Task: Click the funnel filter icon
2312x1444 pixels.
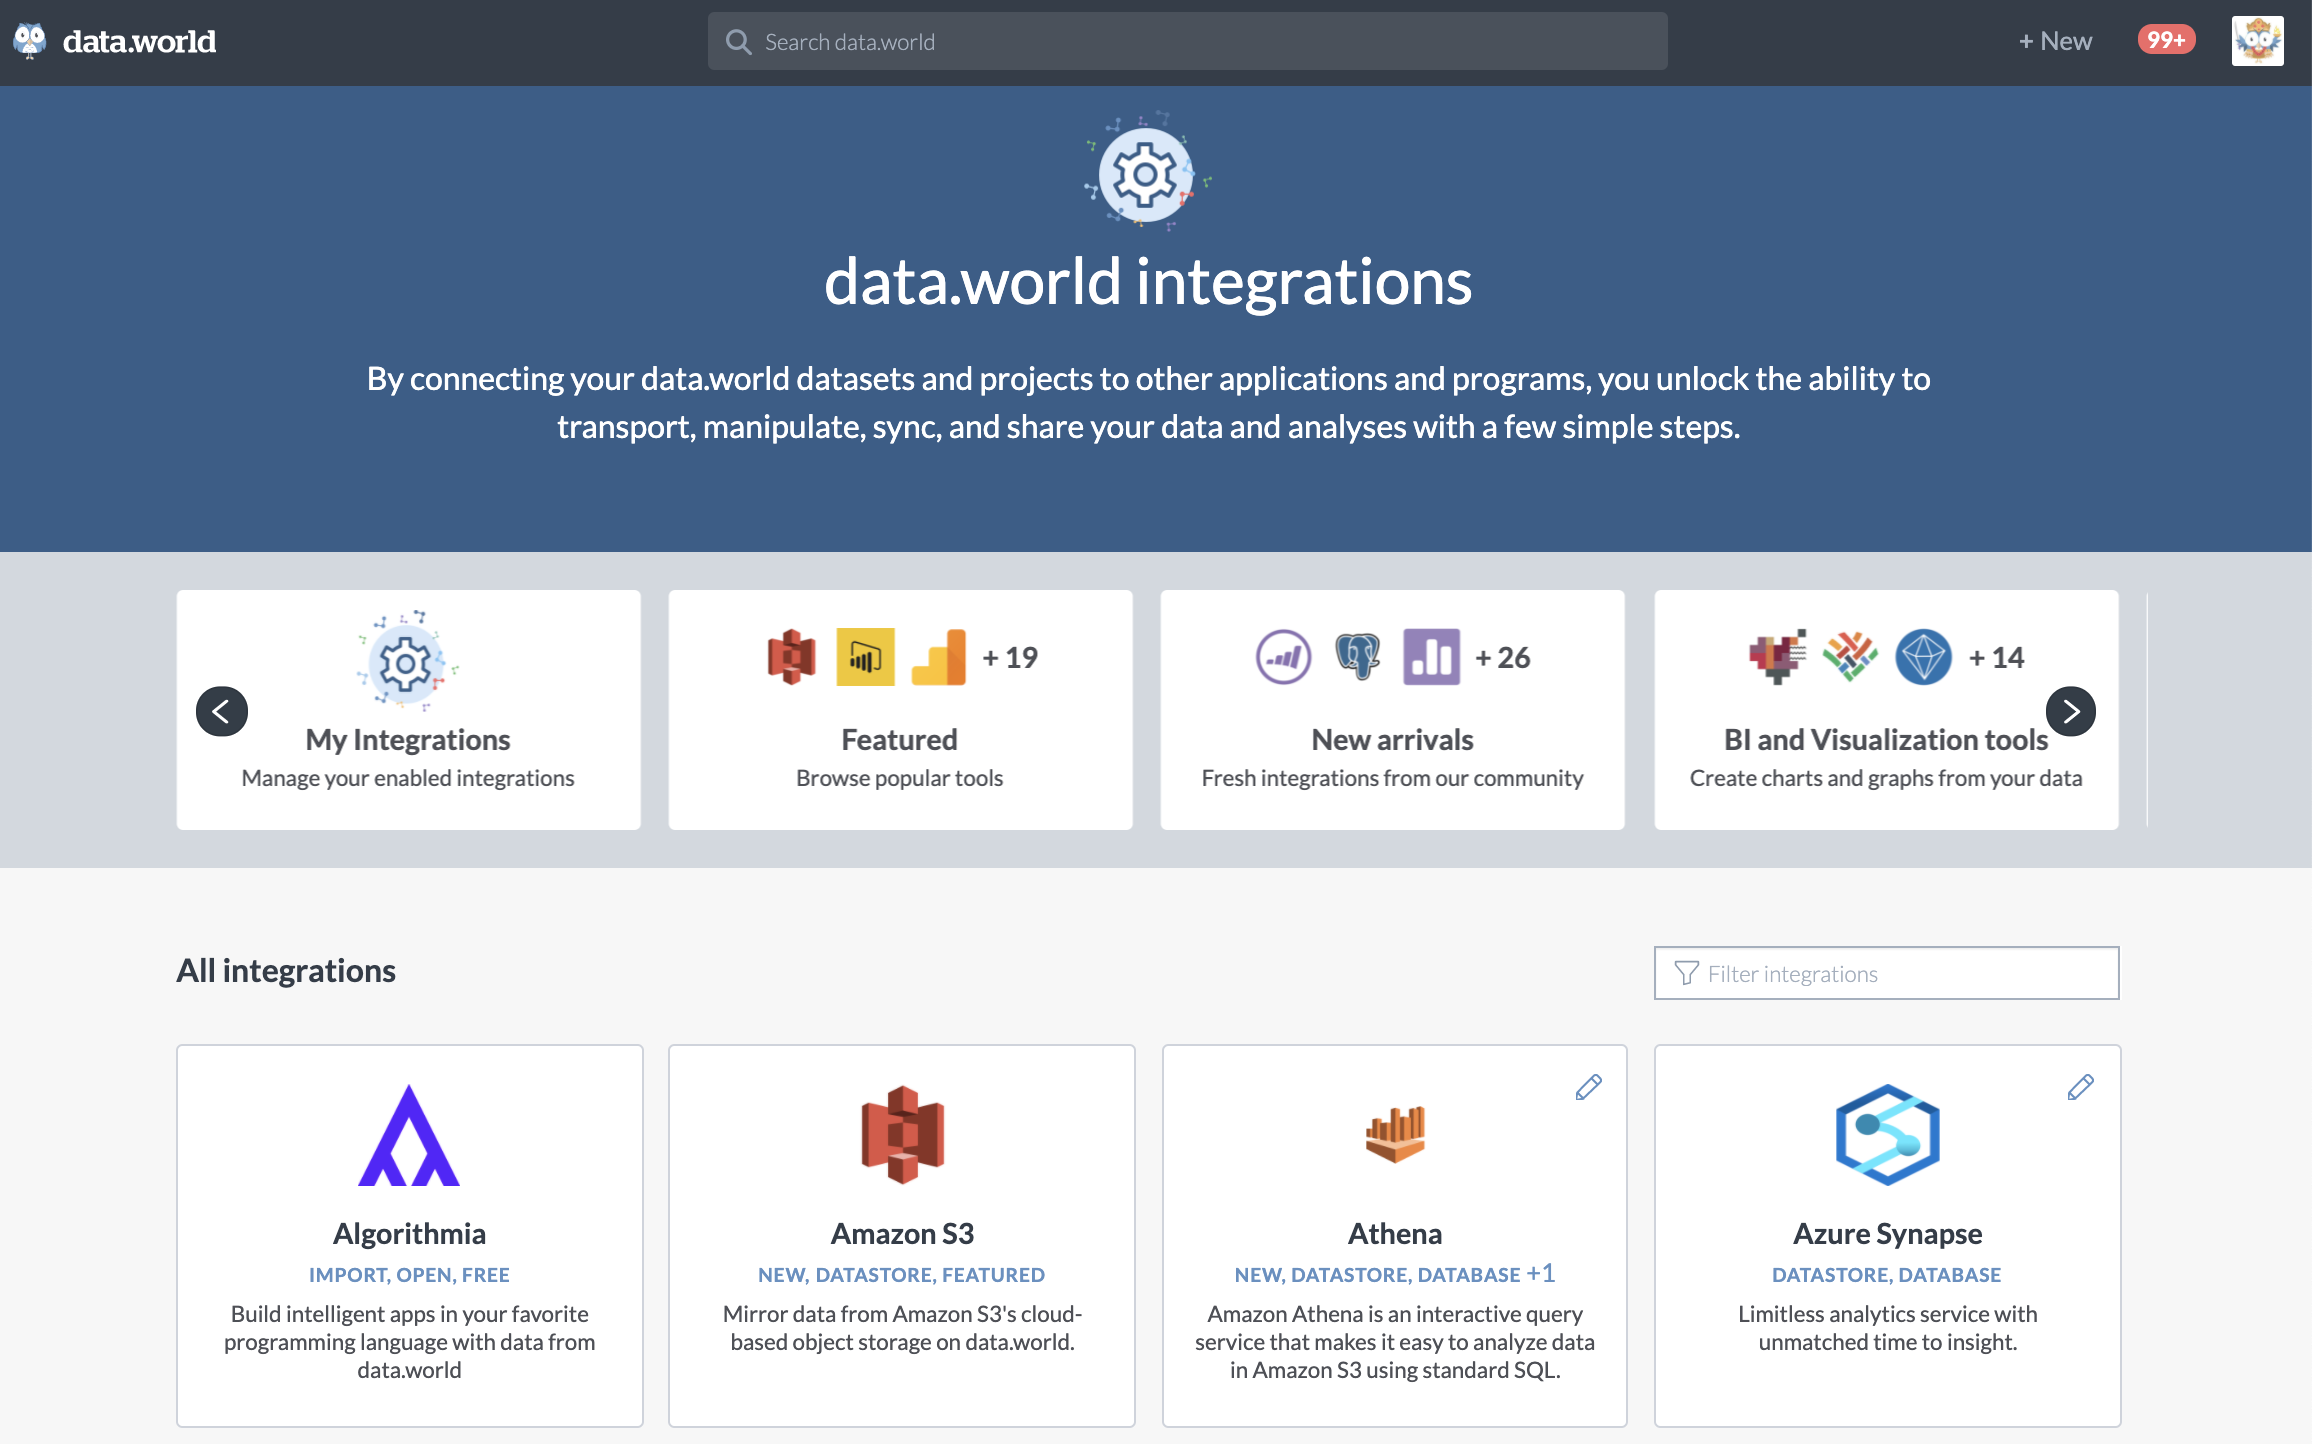Action: coord(1686,973)
